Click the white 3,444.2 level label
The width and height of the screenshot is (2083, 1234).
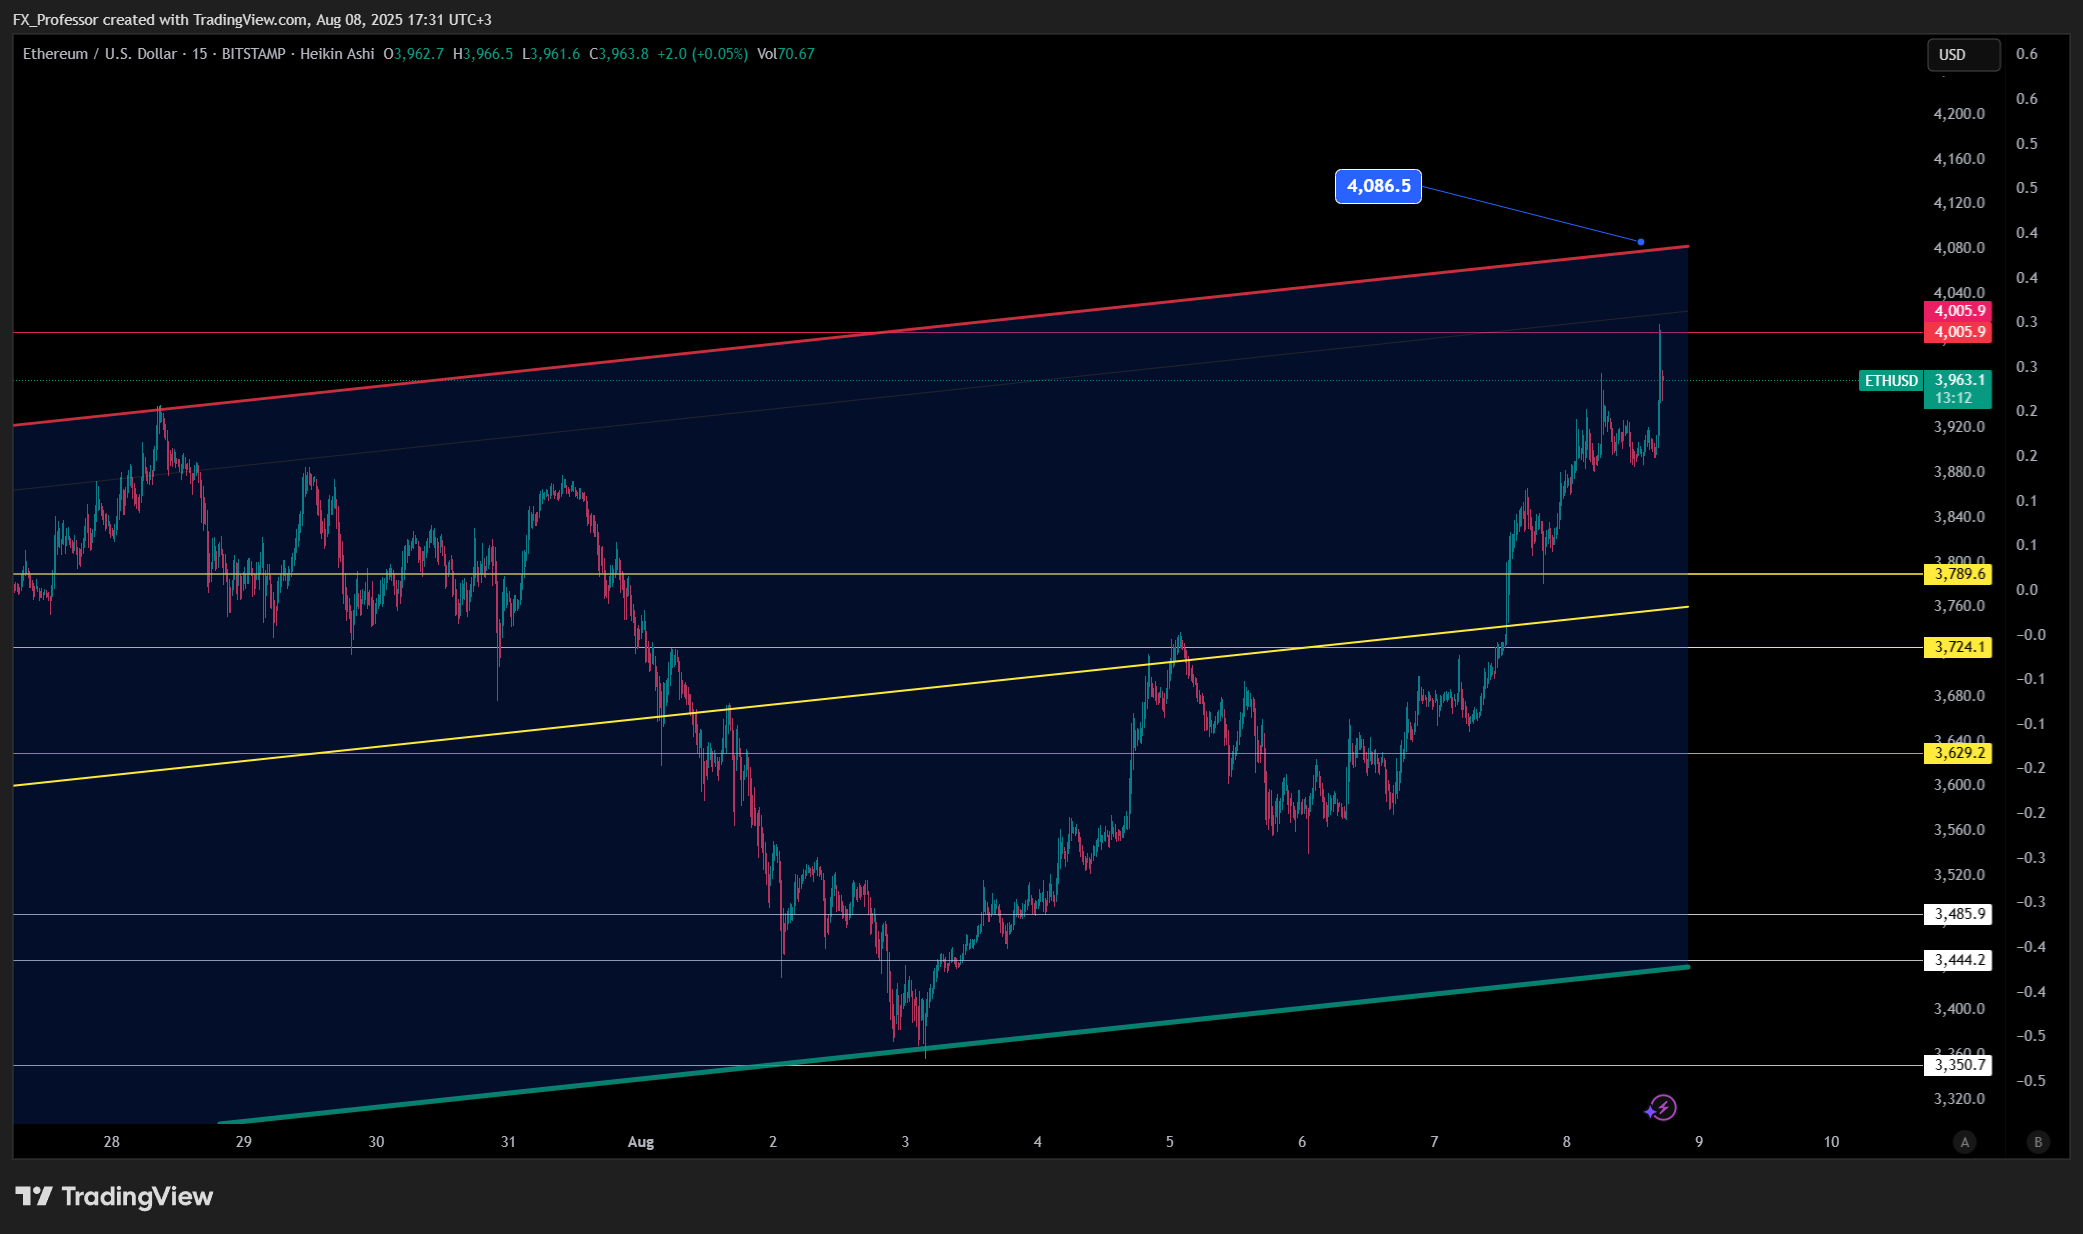click(1958, 960)
